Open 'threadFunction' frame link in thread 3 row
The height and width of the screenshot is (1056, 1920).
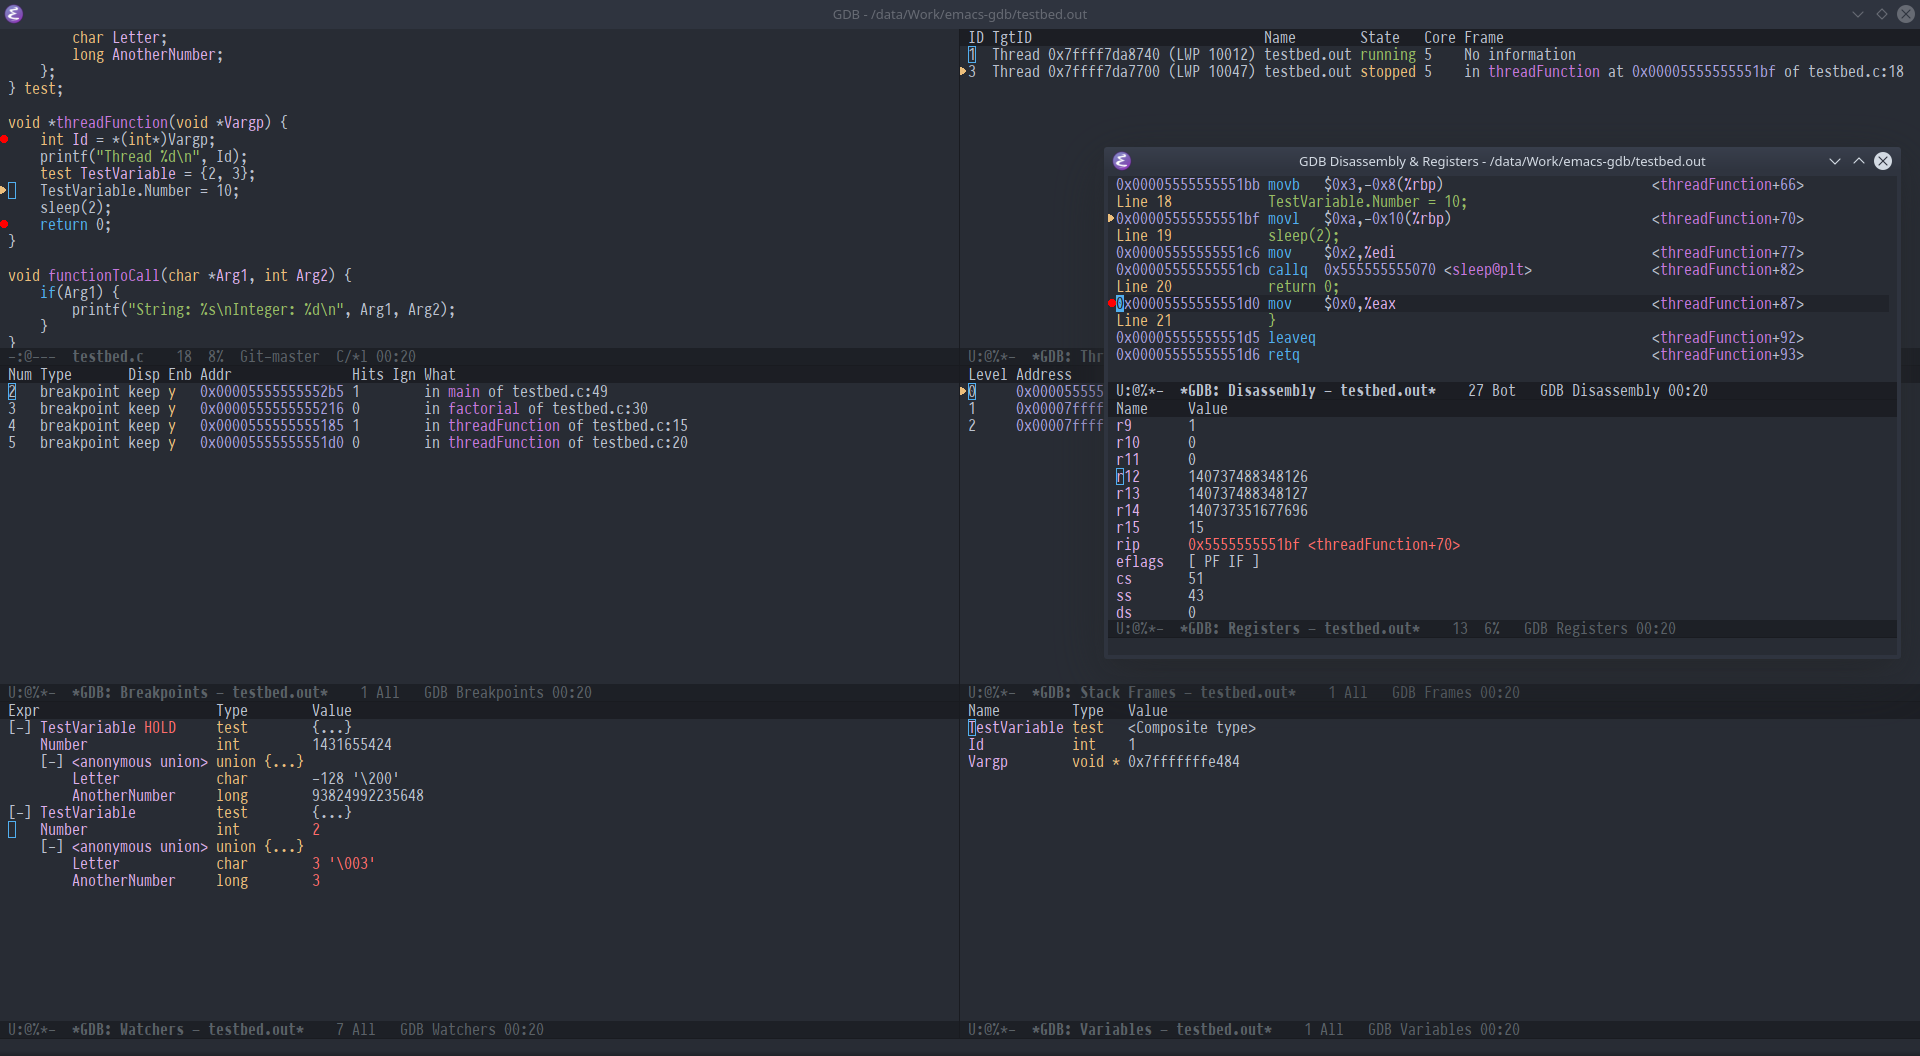[1544, 72]
